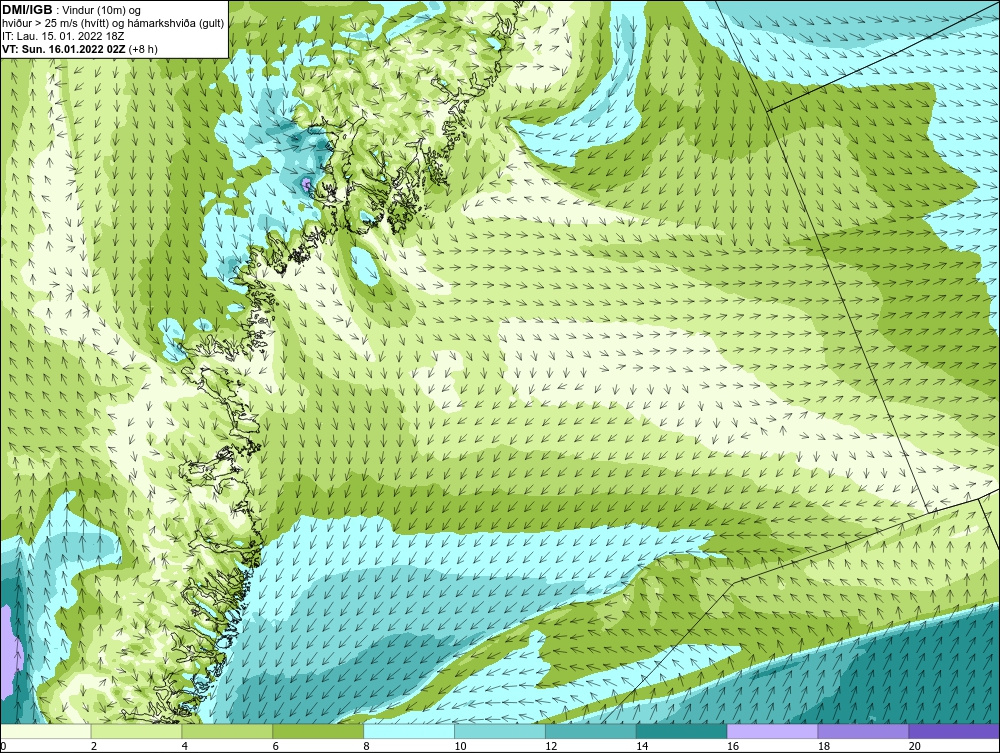
Task: Click the legend value "20"
Action: pos(915,746)
